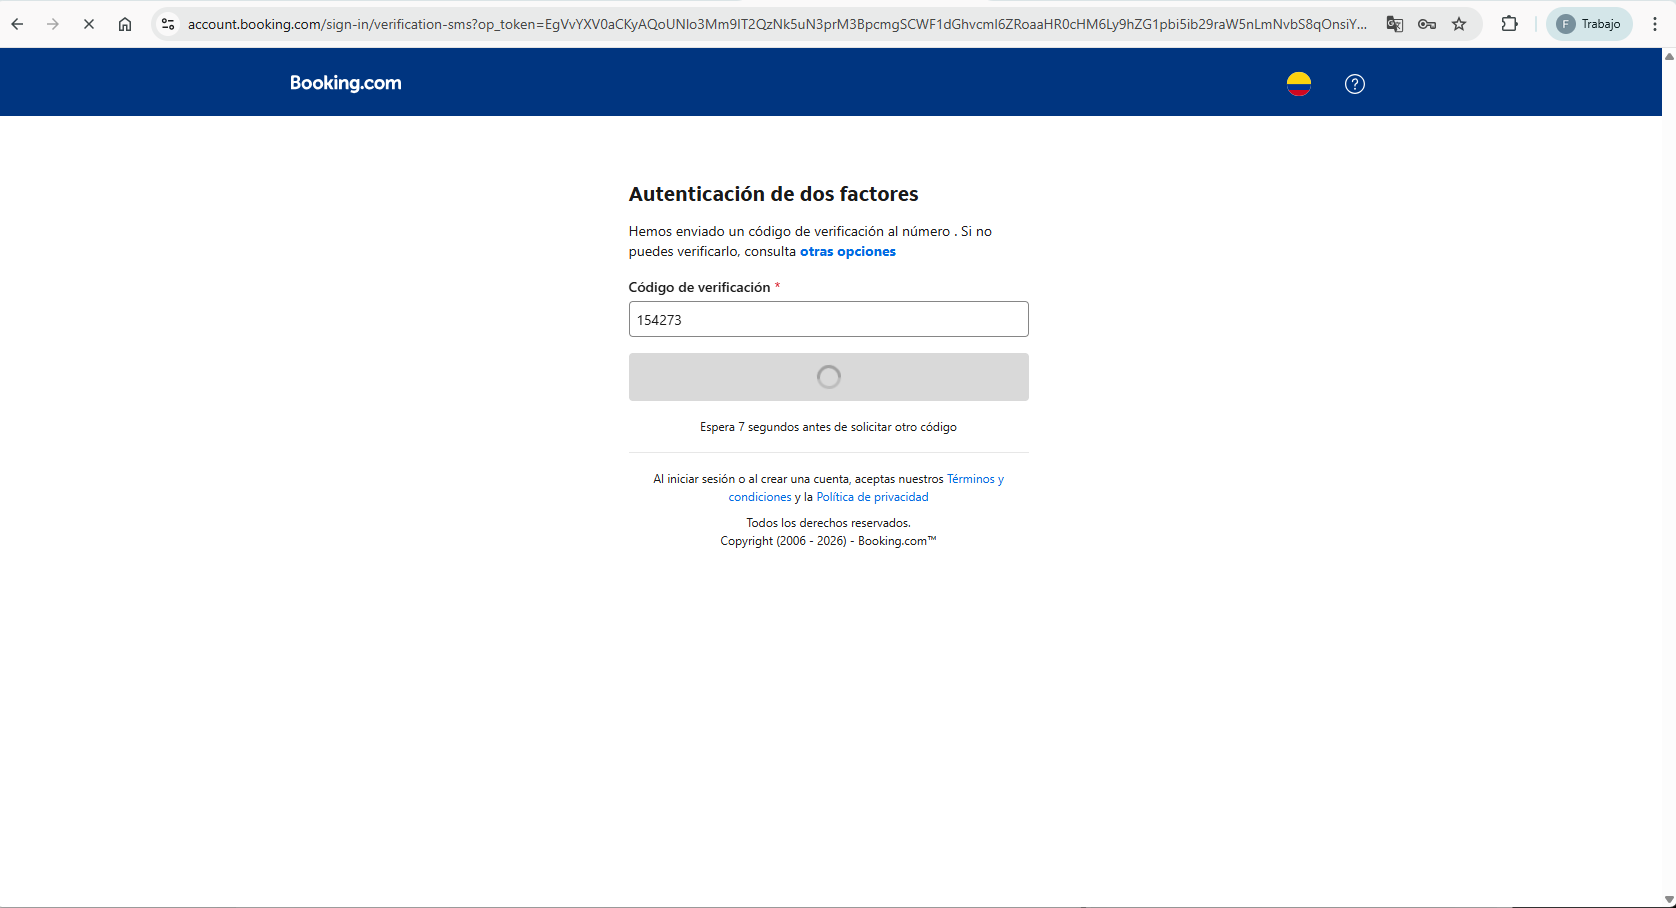The height and width of the screenshot is (908, 1676).
Task: Go back to the previous page
Action: coord(18,24)
